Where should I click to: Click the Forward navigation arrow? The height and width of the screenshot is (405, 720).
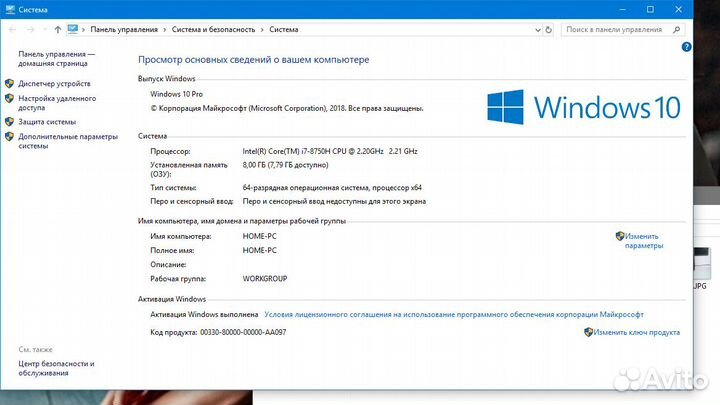tap(30, 29)
